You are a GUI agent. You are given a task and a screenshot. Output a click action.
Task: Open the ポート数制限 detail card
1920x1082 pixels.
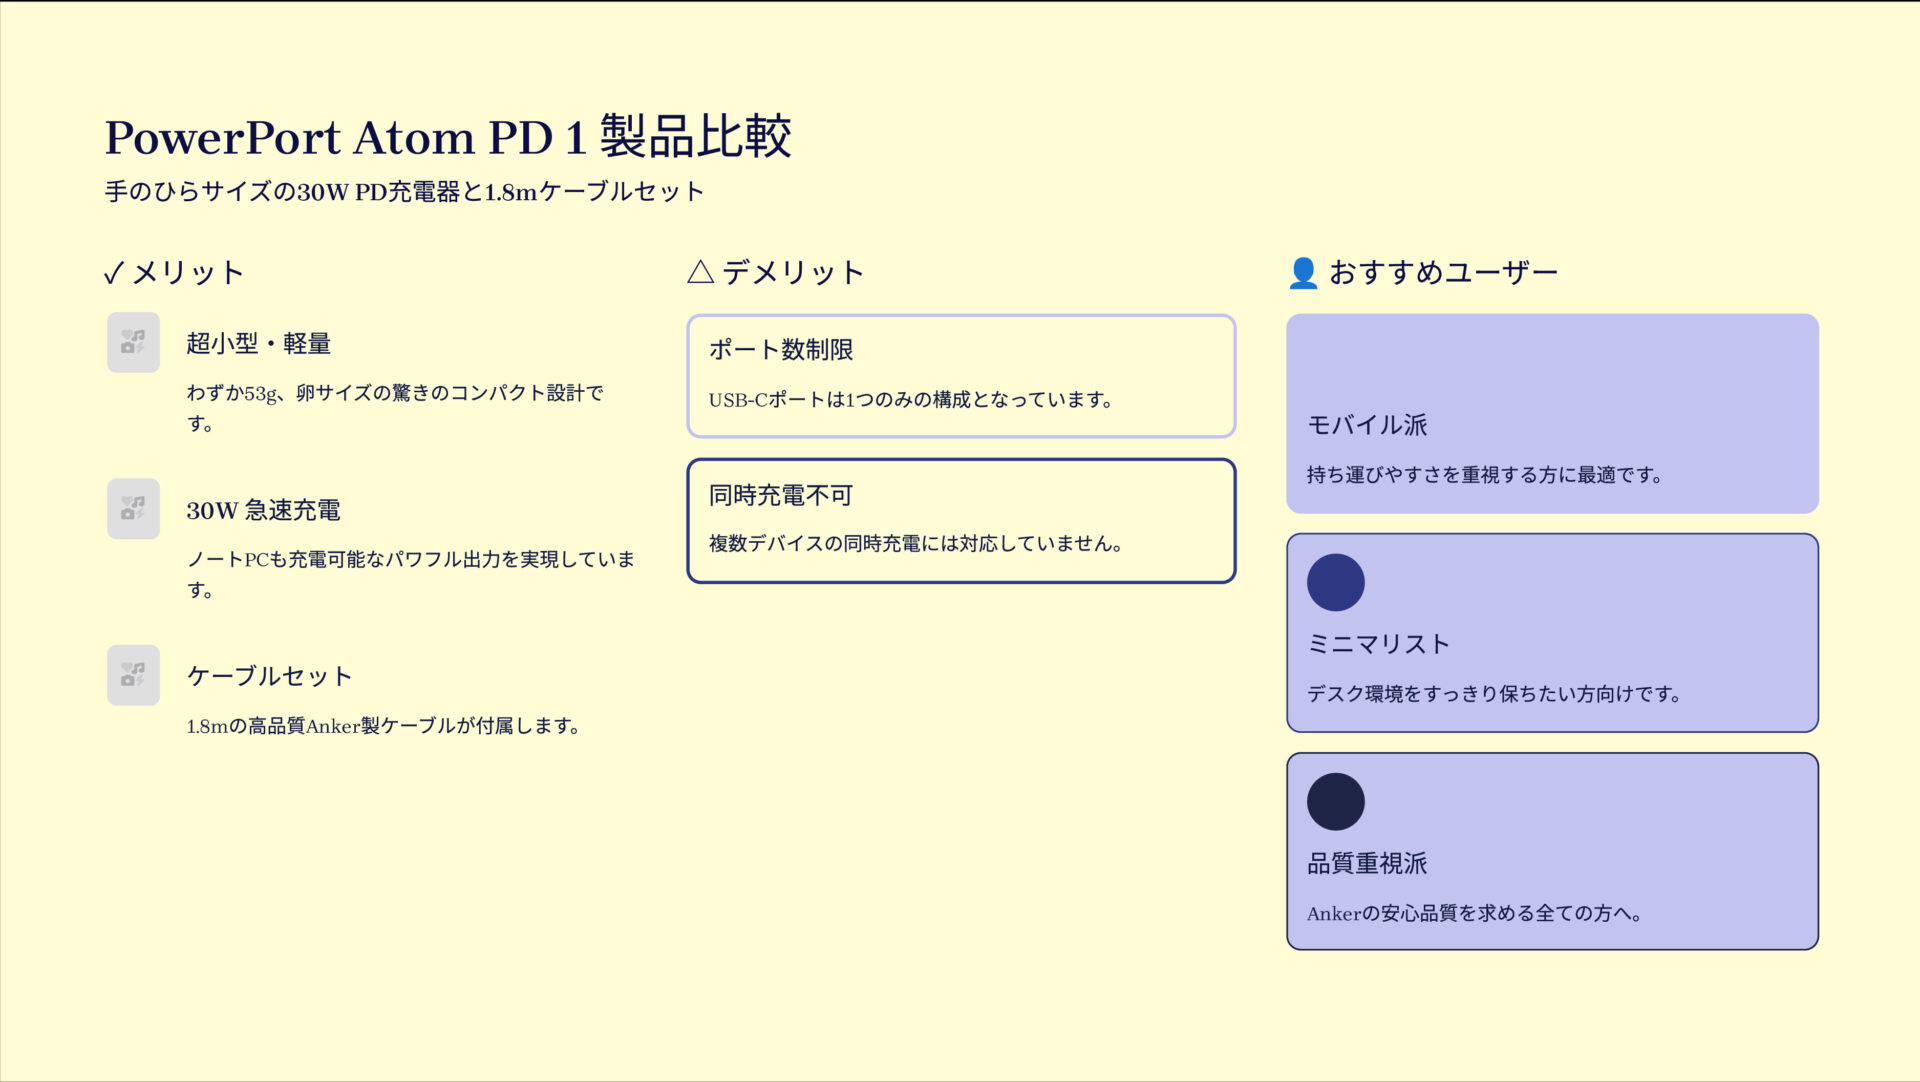click(x=960, y=376)
